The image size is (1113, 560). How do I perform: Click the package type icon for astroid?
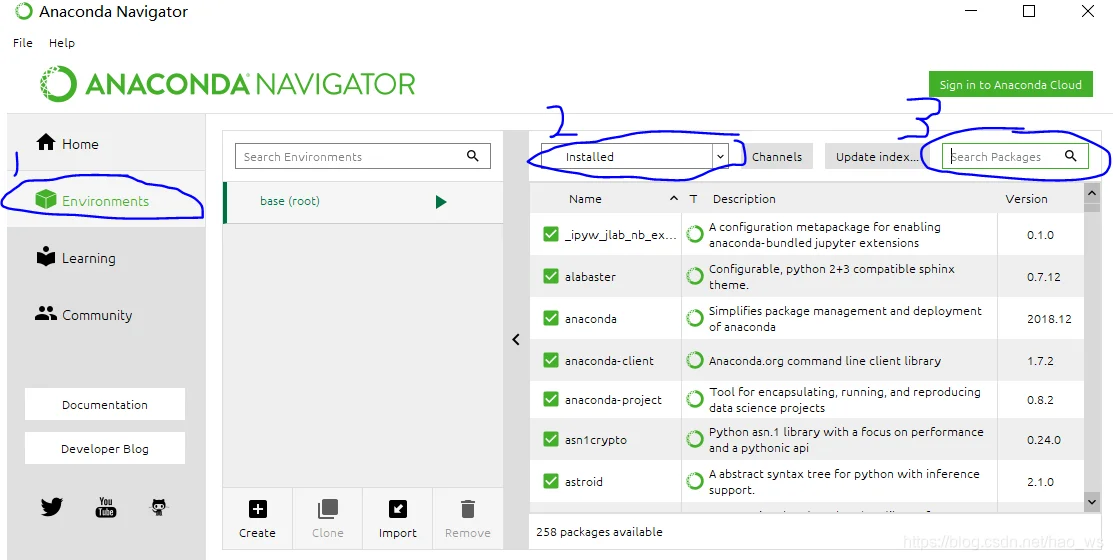[x=695, y=481]
